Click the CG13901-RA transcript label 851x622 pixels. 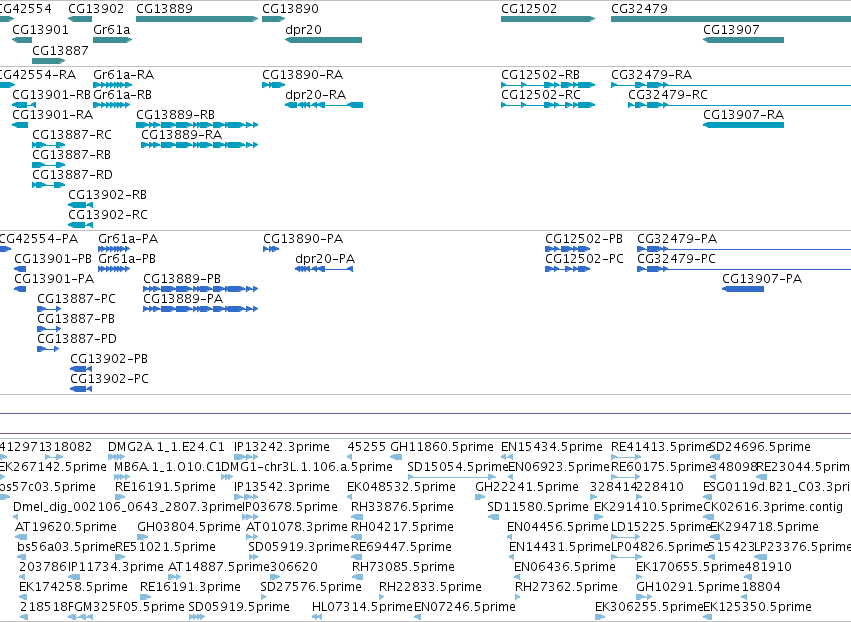53,115
